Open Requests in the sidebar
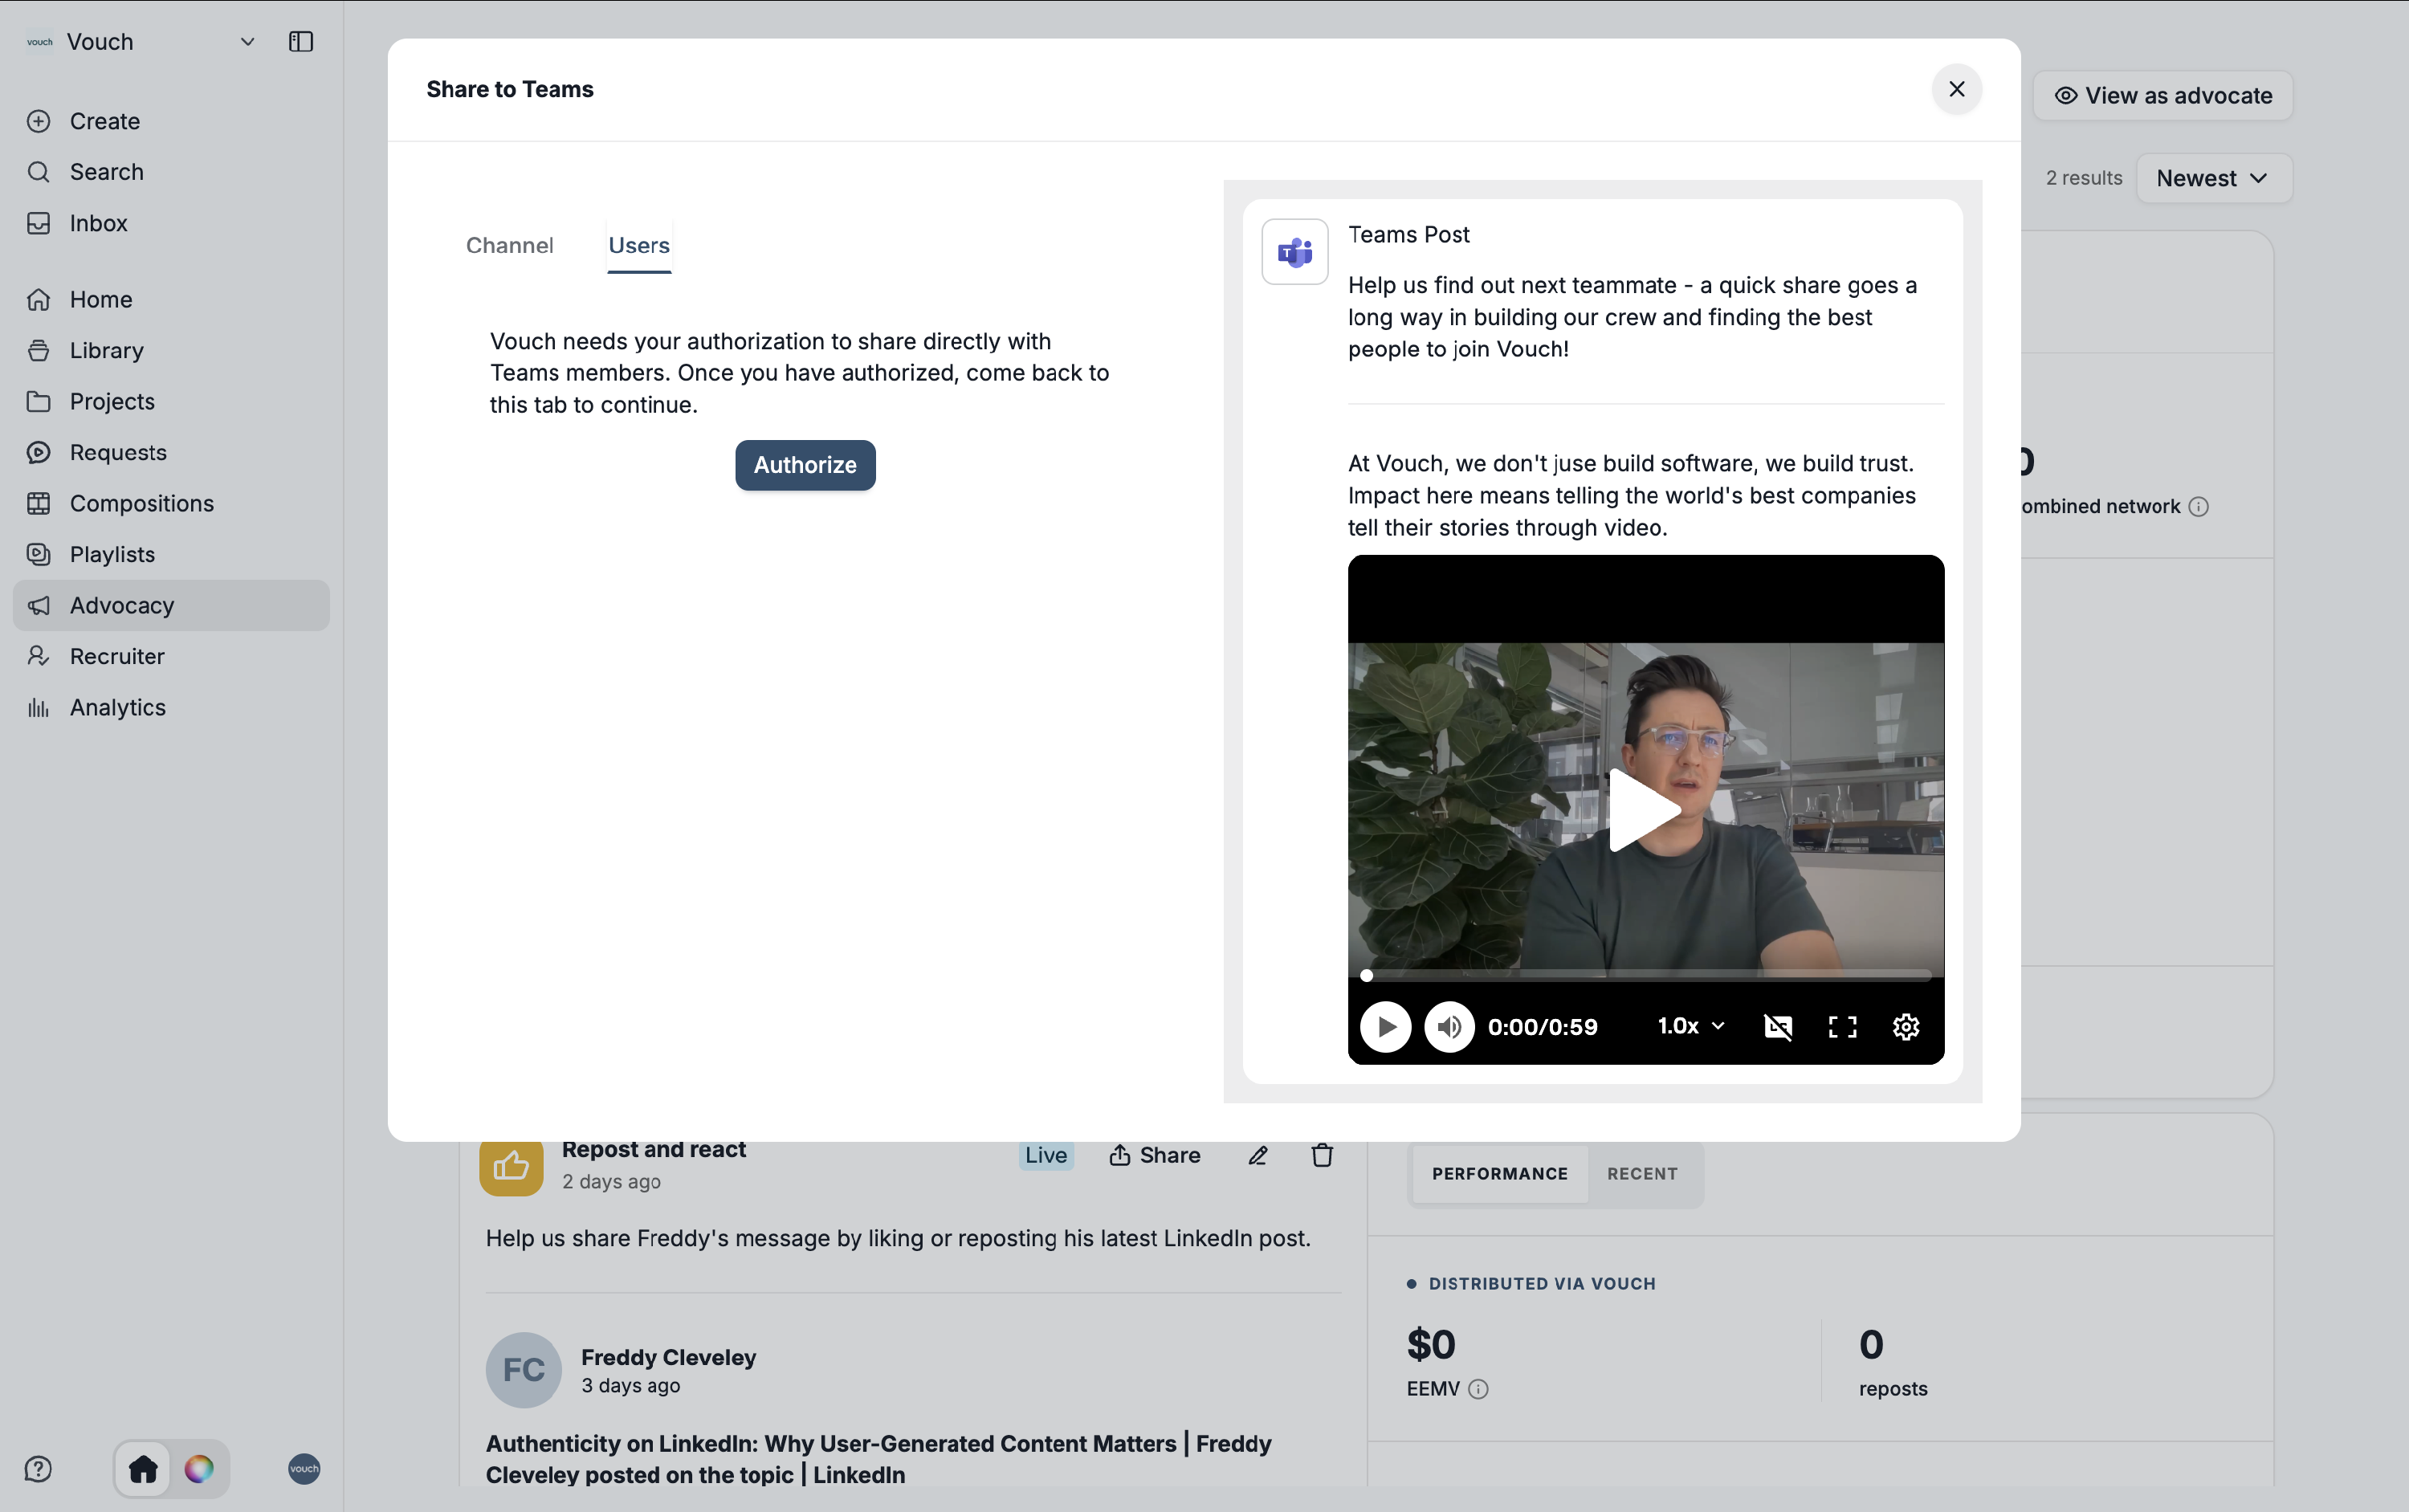The height and width of the screenshot is (1512, 2409). click(x=171, y=452)
